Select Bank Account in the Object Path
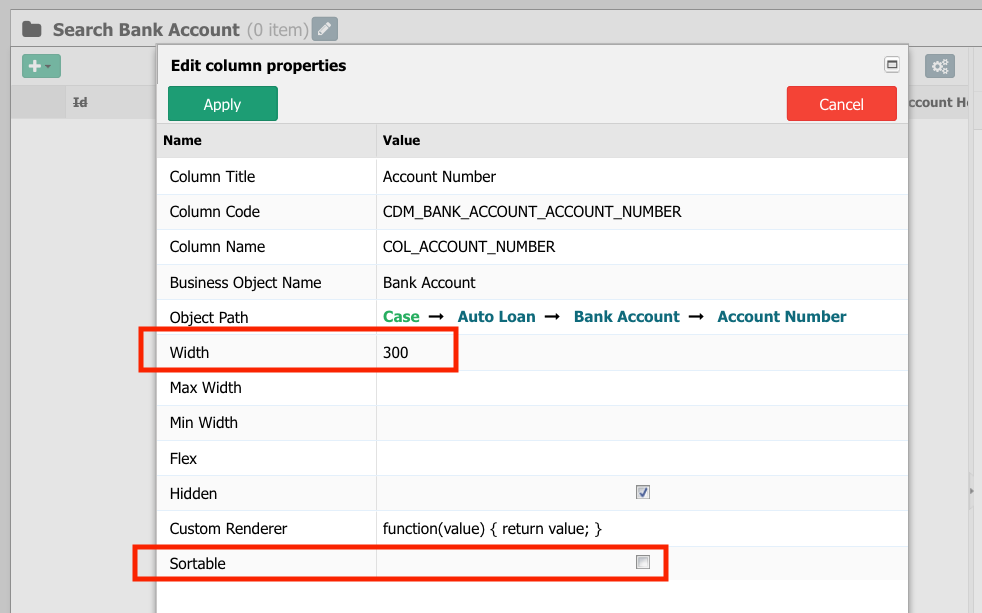982x613 pixels. coord(626,317)
